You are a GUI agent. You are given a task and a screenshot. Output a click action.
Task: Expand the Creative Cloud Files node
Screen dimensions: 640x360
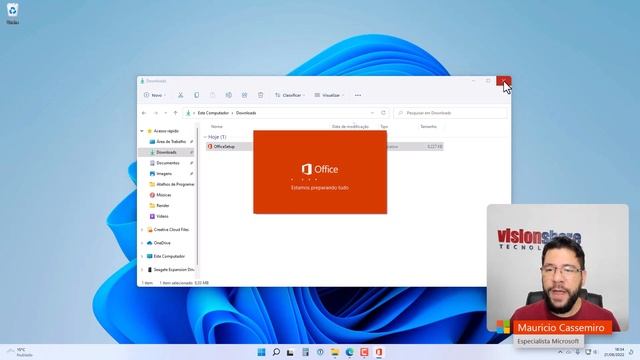click(x=142, y=230)
